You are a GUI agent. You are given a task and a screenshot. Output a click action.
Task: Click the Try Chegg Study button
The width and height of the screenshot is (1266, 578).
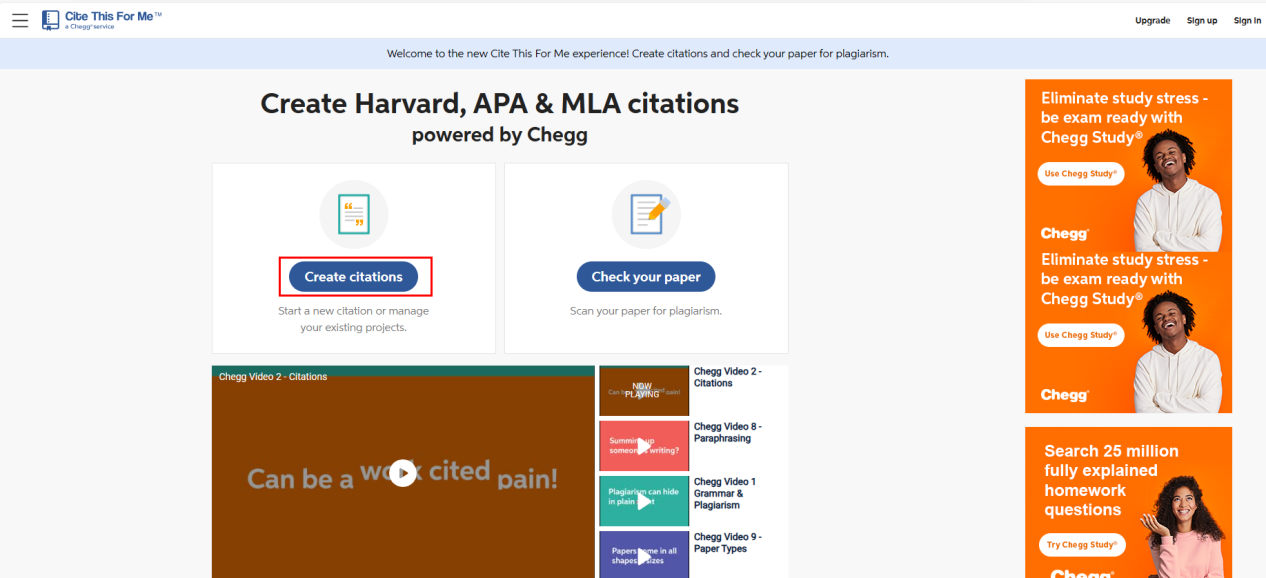point(1081,545)
